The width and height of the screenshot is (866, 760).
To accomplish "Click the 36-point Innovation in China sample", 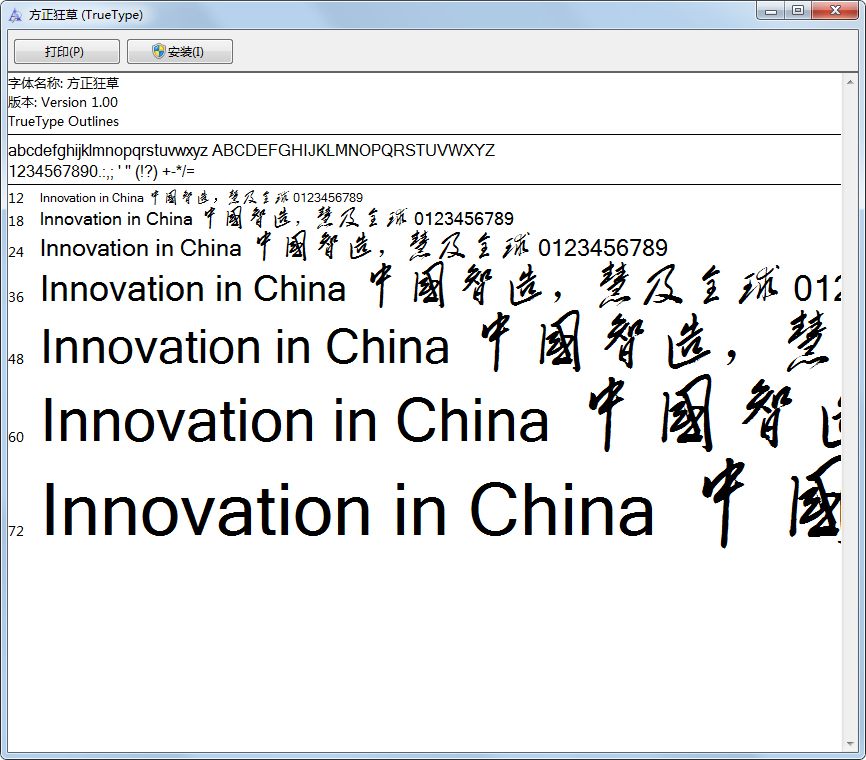I will click(x=441, y=287).
